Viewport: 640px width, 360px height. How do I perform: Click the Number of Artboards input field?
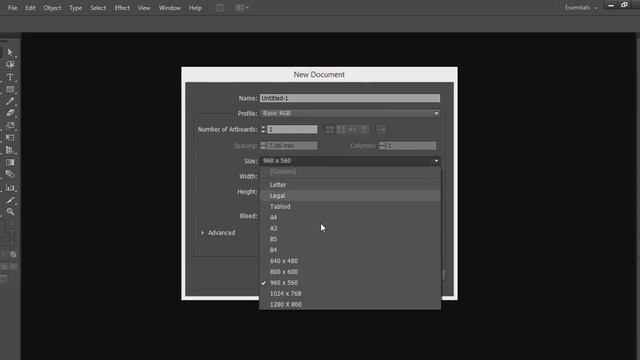tap(292, 129)
